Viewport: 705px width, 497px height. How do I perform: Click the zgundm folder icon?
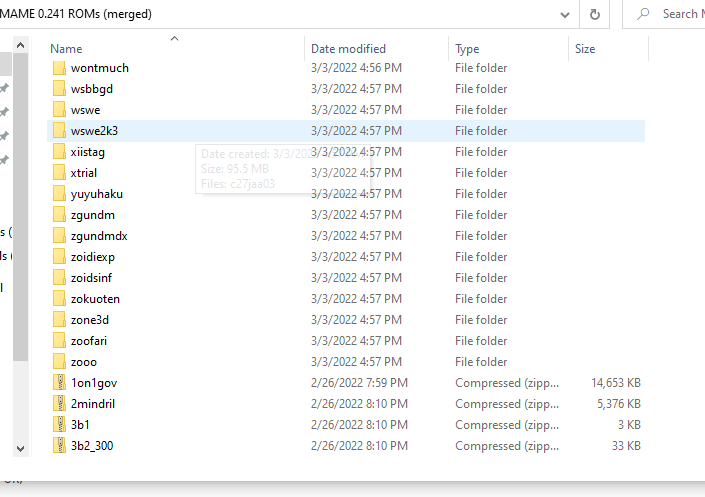pyautogui.click(x=59, y=215)
